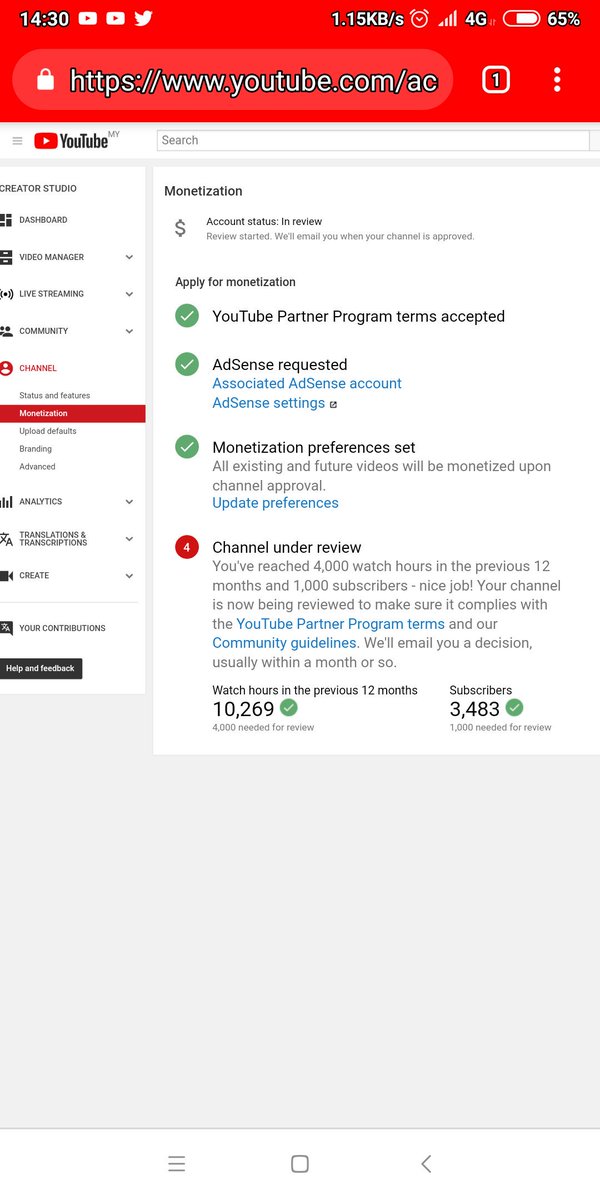The image size is (600, 1200).
Task: Tap the Android home square button
Action: pyautogui.click(x=299, y=1163)
